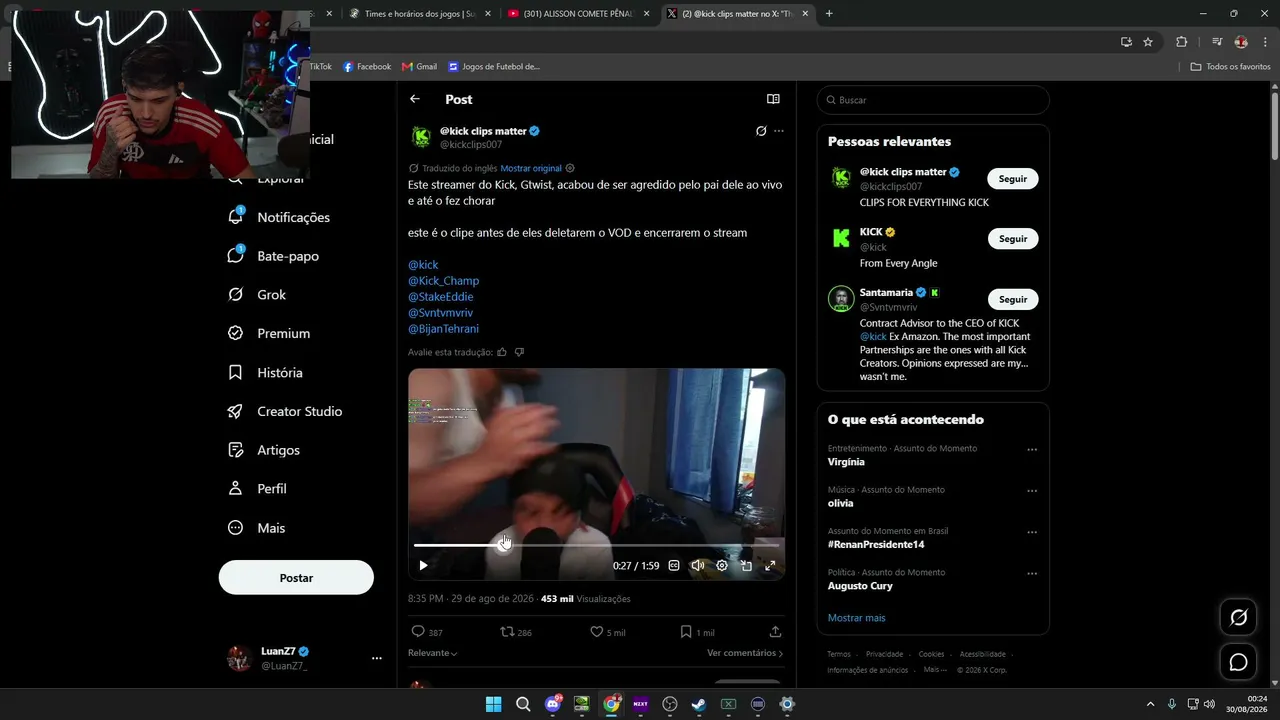Click the Postar button
The image size is (1280, 720).
point(296,578)
